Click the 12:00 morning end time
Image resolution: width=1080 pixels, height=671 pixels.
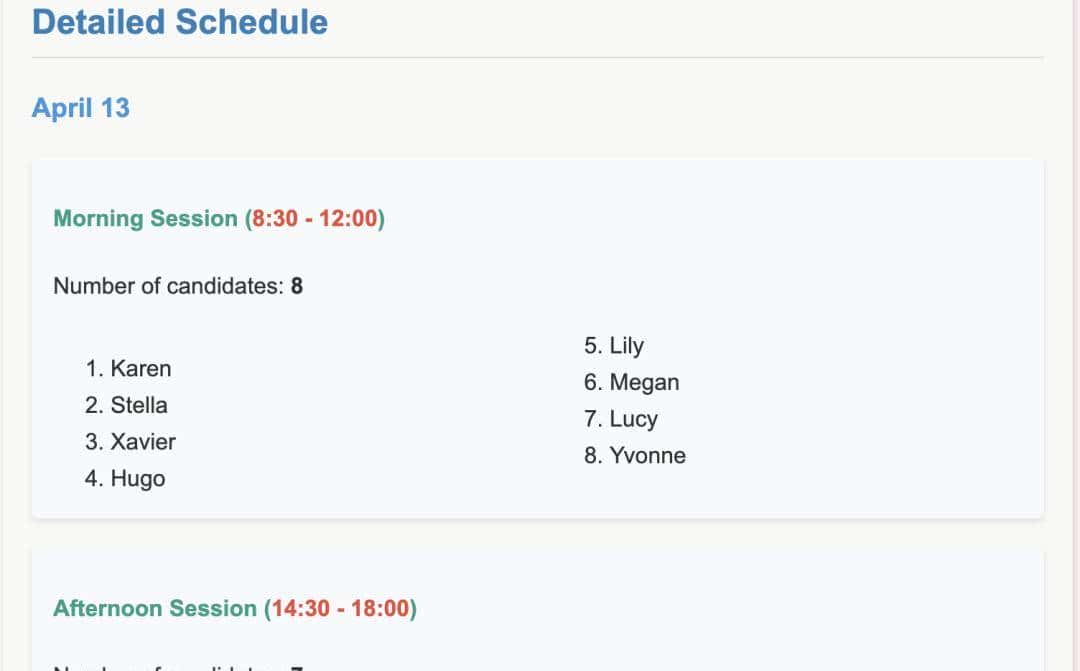[348, 218]
